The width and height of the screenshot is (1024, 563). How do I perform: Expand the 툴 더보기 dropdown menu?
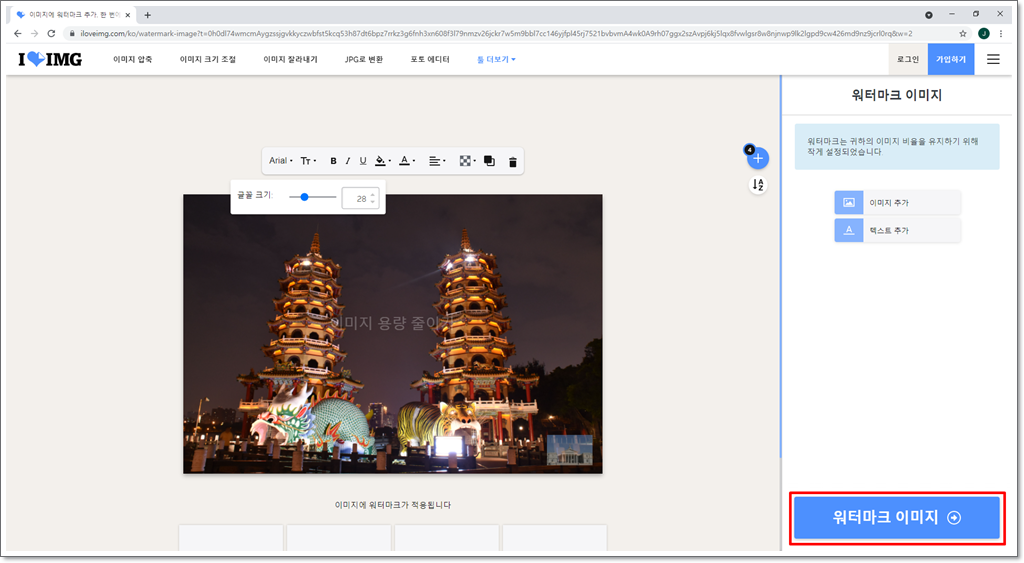(x=496, y=59)
